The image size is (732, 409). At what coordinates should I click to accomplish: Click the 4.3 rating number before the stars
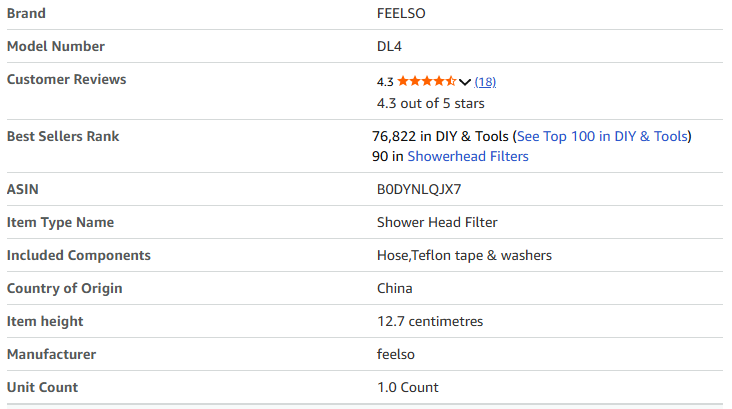pos(385,81)
